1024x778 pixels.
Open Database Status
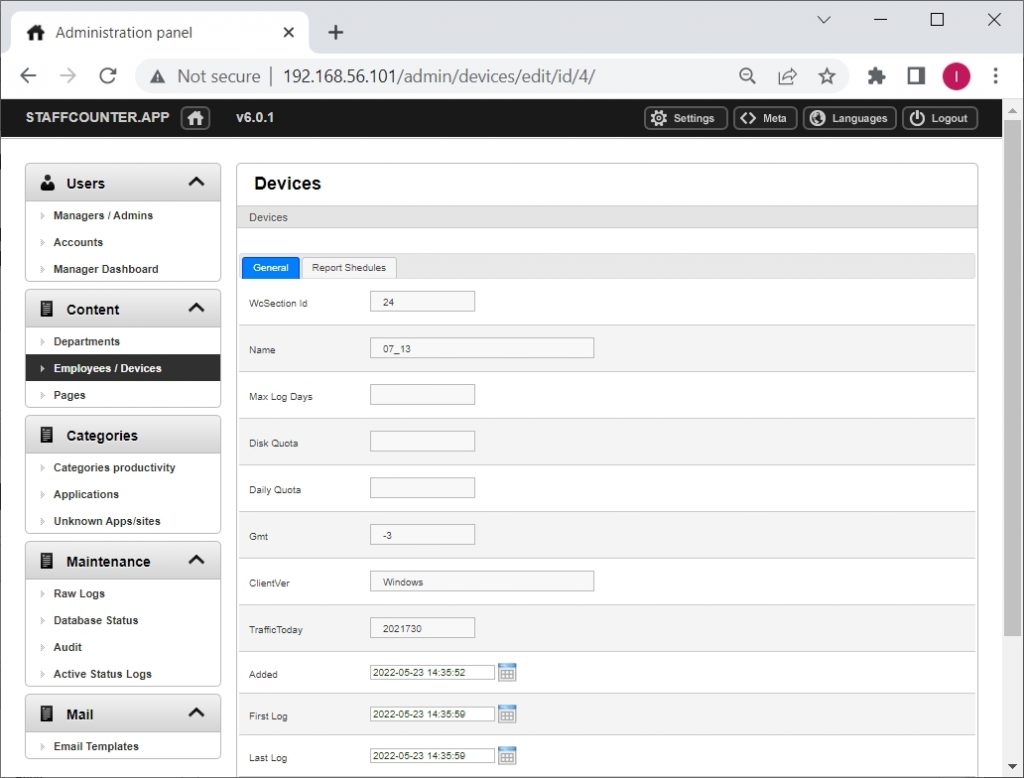(96, 621)
